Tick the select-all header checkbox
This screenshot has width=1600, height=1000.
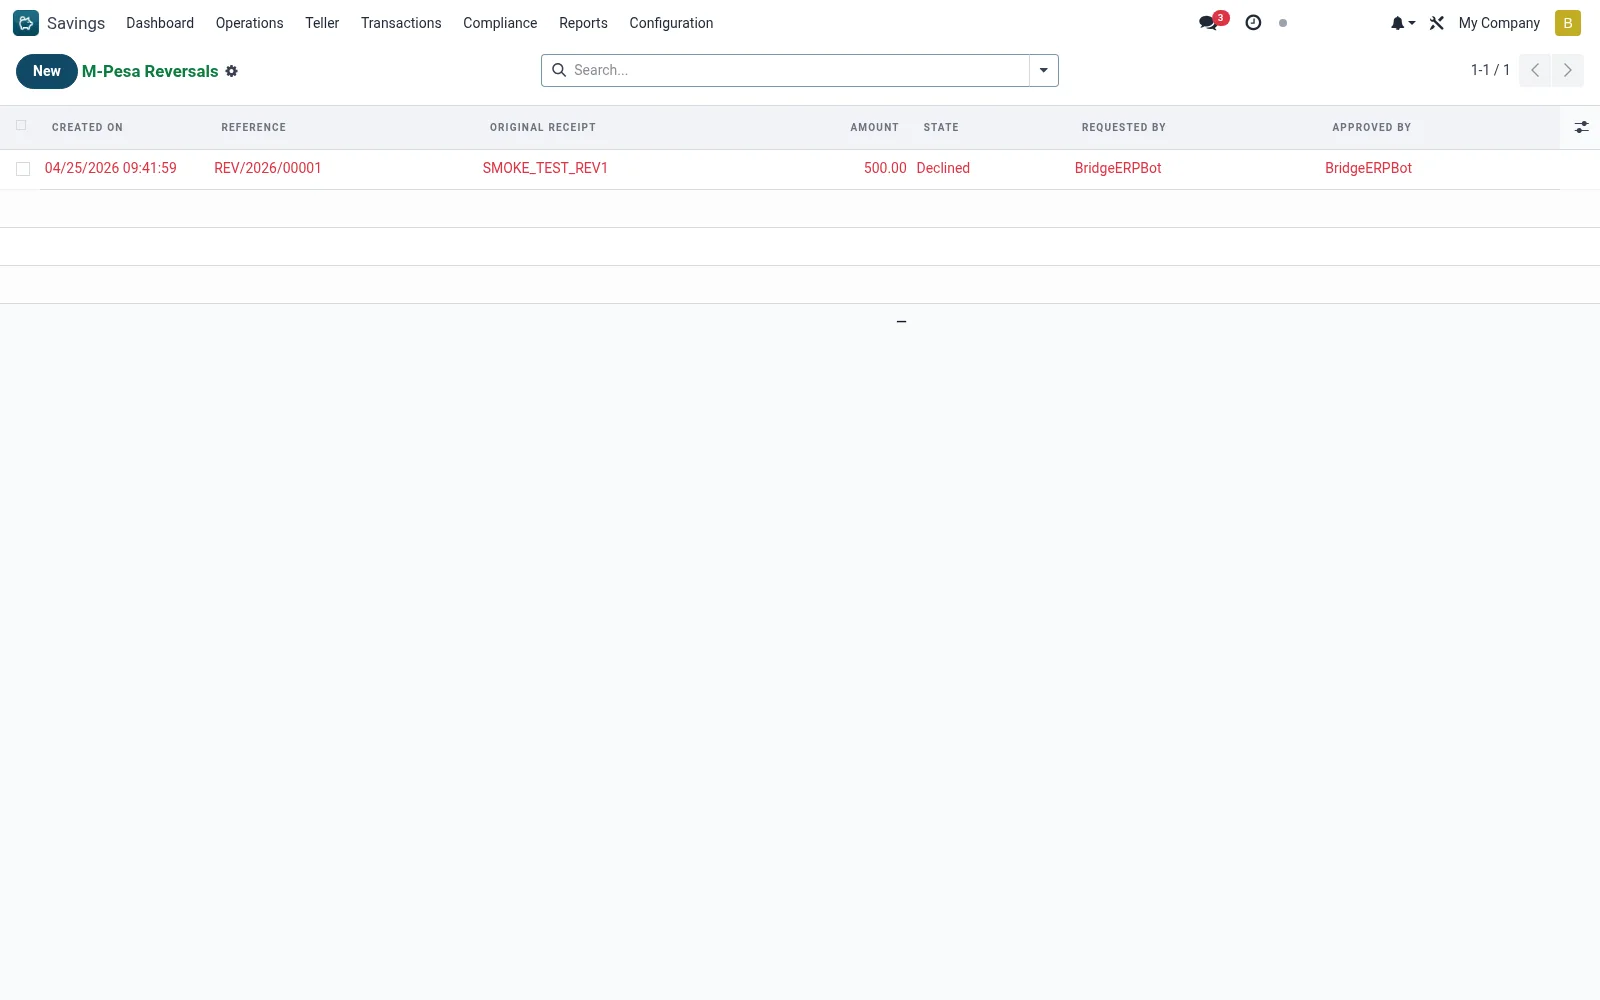coord(21,126)
